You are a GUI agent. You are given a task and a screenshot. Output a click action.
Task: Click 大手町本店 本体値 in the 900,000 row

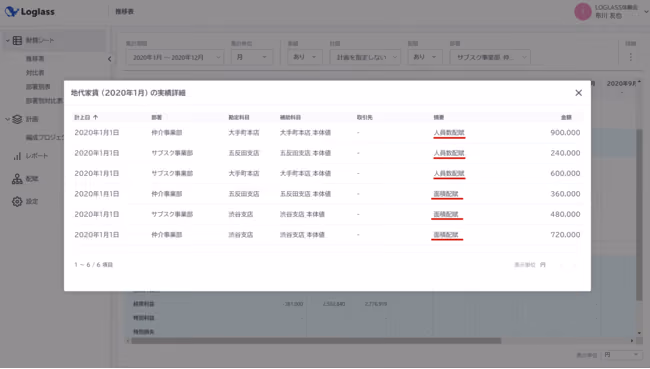click(305, 133)
